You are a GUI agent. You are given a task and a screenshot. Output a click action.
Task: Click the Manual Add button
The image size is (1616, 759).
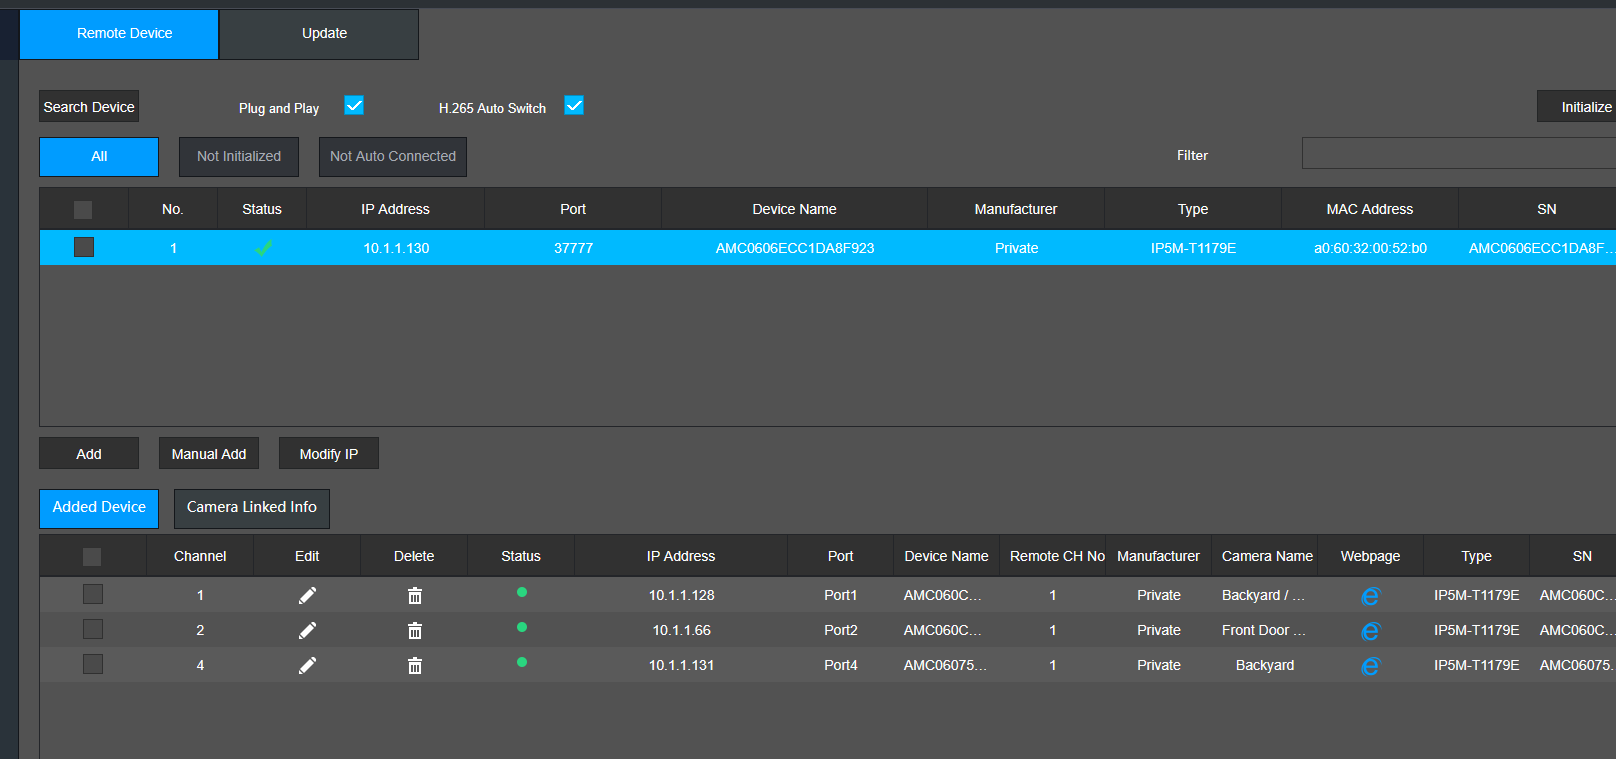point(209,454)
